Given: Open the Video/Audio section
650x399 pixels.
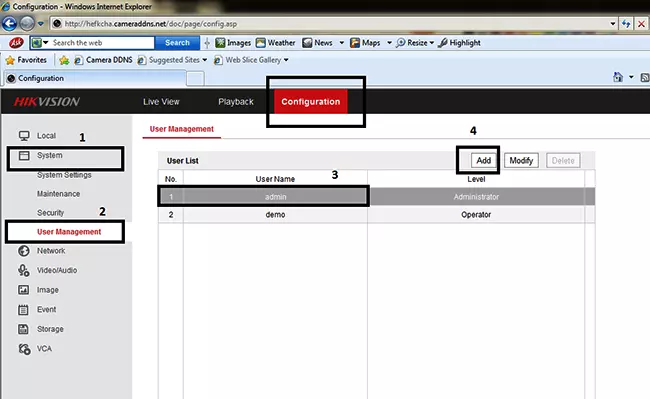Looking at the screenshot, I should point(57,270).
